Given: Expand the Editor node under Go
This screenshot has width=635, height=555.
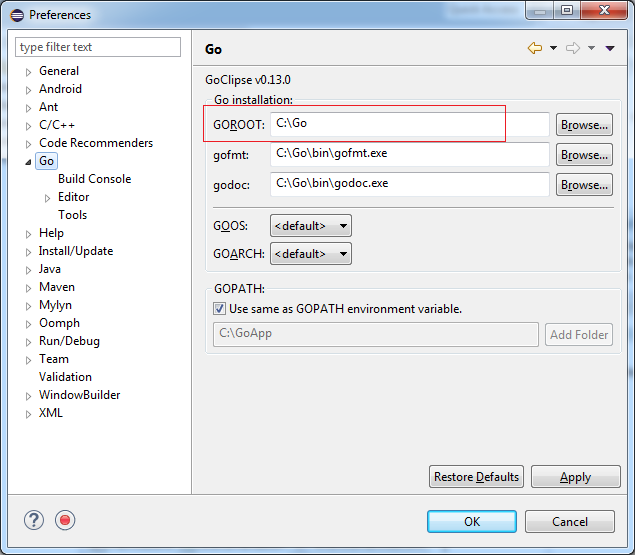Looking at the screenshot, I should tap(47, 198).
